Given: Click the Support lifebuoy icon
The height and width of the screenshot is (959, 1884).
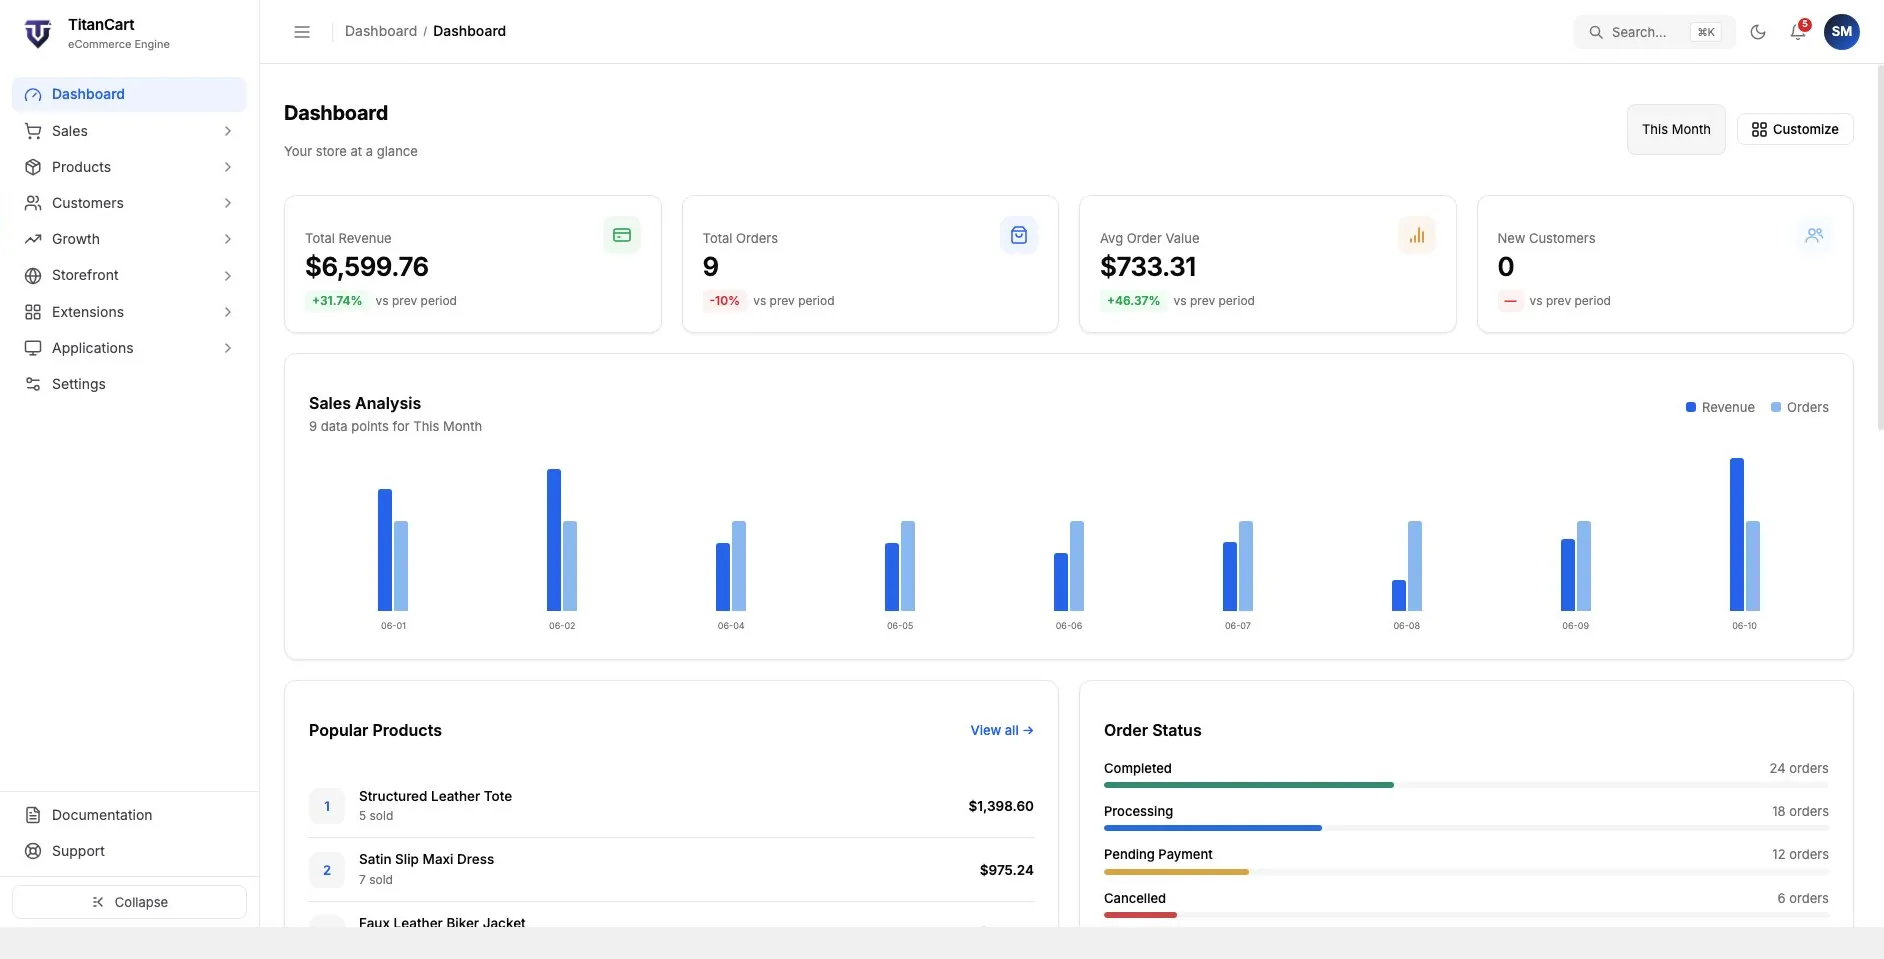Looking at the screenshot, I should coord(33,851).
